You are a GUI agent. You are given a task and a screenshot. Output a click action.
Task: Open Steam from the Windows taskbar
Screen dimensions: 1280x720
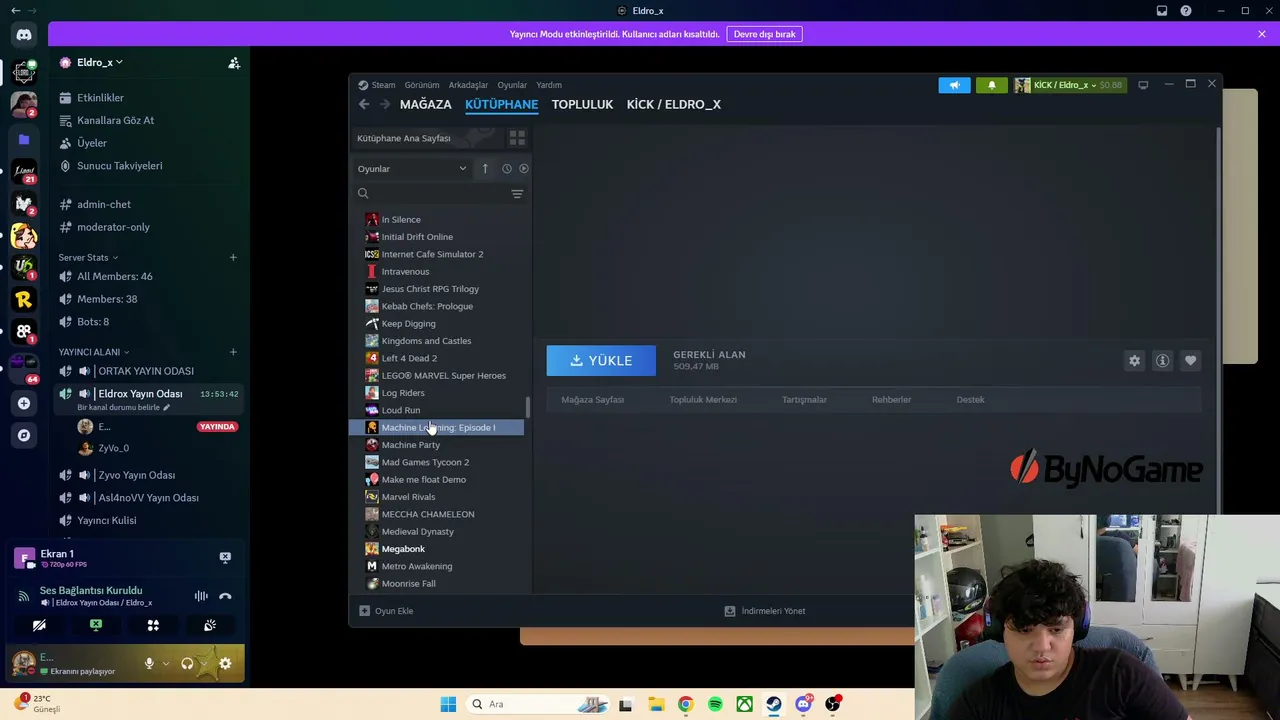774,704
